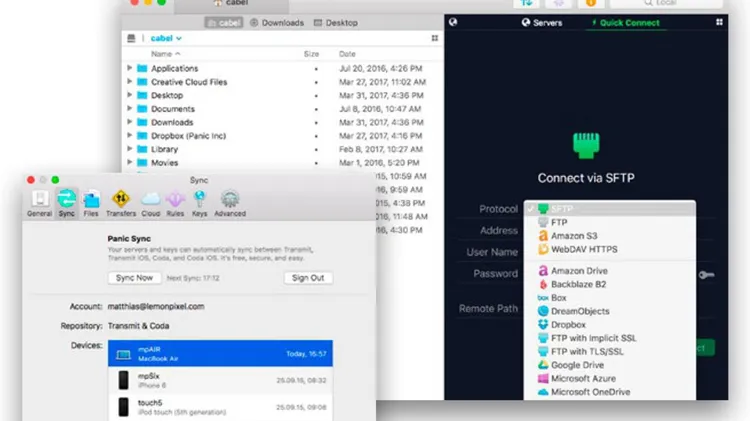Click Sync Now button
This screenshot has height=421, width=750.
[x=134, y=278]
